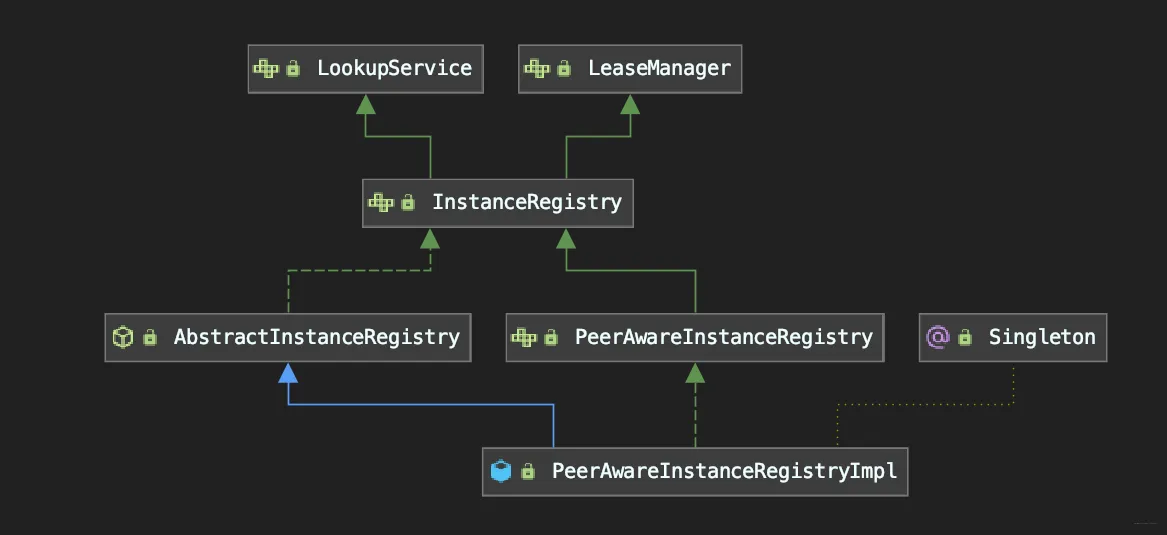Select the LeaseManager node label
The height and width of the screenshot is (535, 1167).
point(659,69)
